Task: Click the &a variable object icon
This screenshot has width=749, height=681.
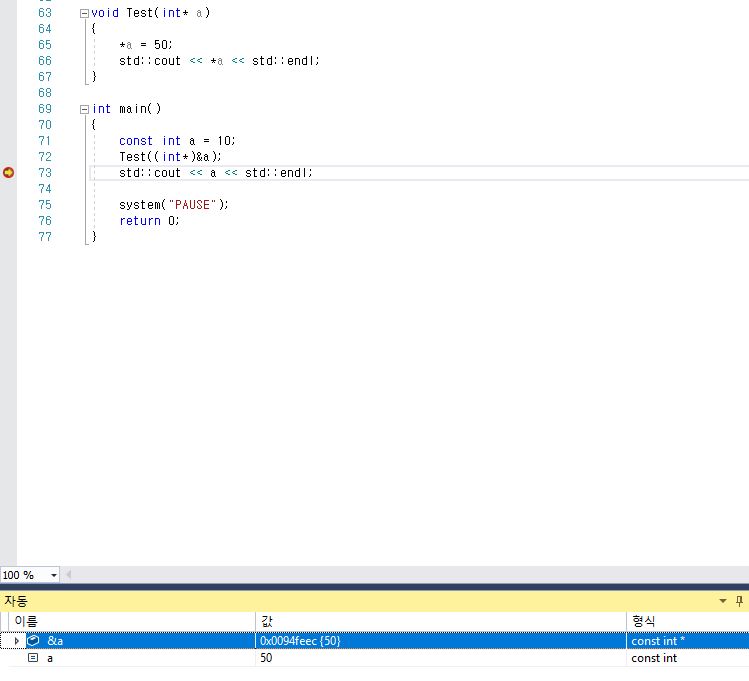Action: coord(33,640)
